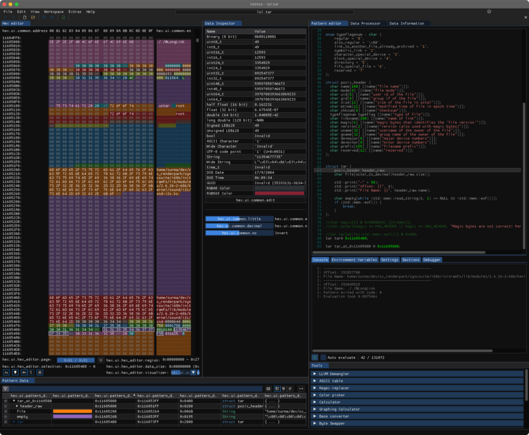This screenshot has height=435, width=529.
Task: Click the filter icon in Pattern Data
Action: (6, 389)
